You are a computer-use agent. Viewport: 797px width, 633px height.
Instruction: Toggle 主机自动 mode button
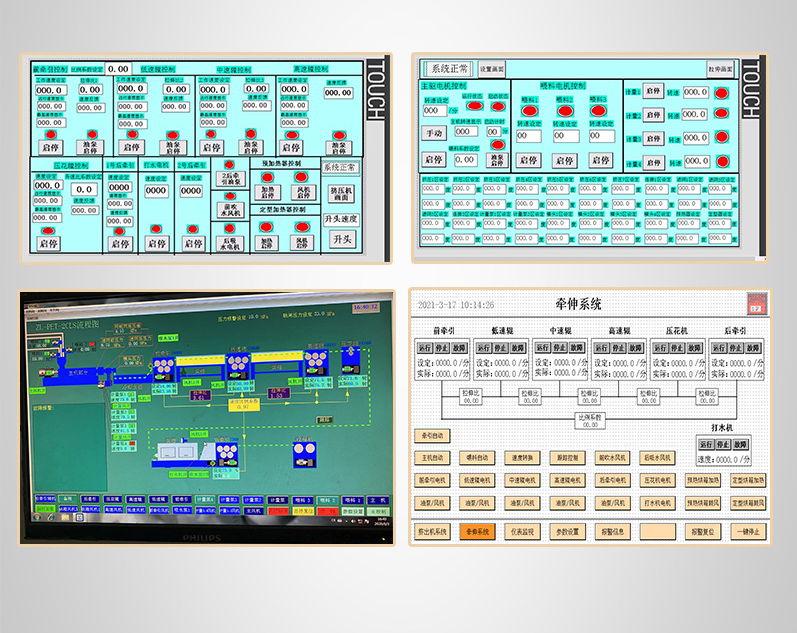pyautogui.click(x=434, y=458)
